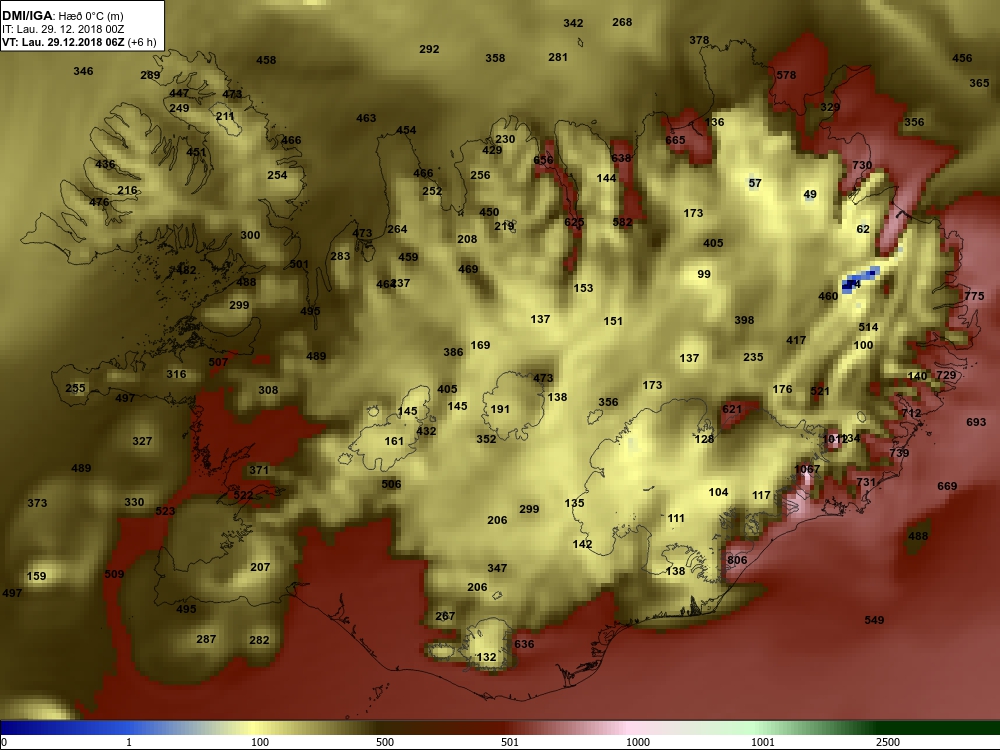Click the map value 507
The image size is (1000, 750).
[218, 362]
